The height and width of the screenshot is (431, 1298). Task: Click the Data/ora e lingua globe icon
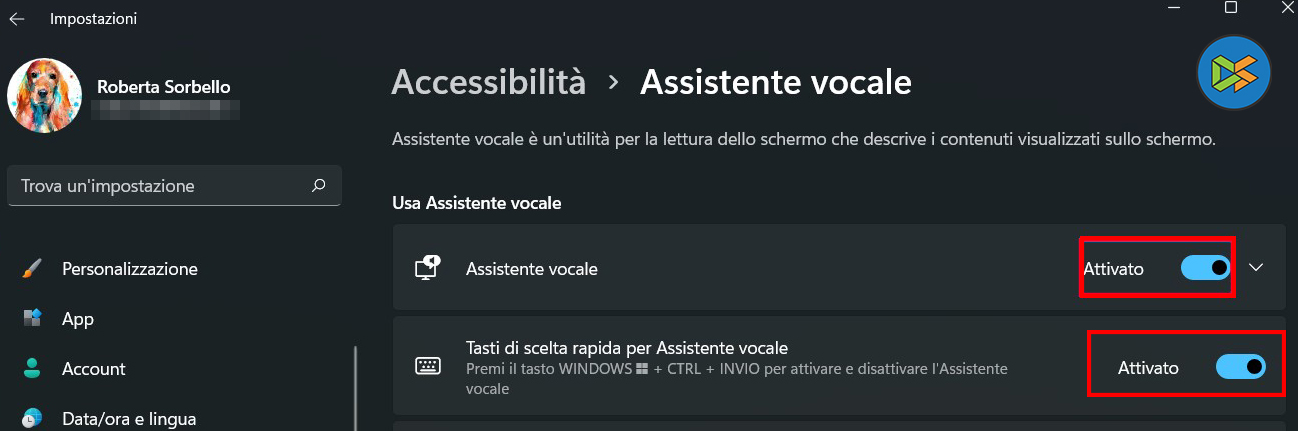(32, 418)
